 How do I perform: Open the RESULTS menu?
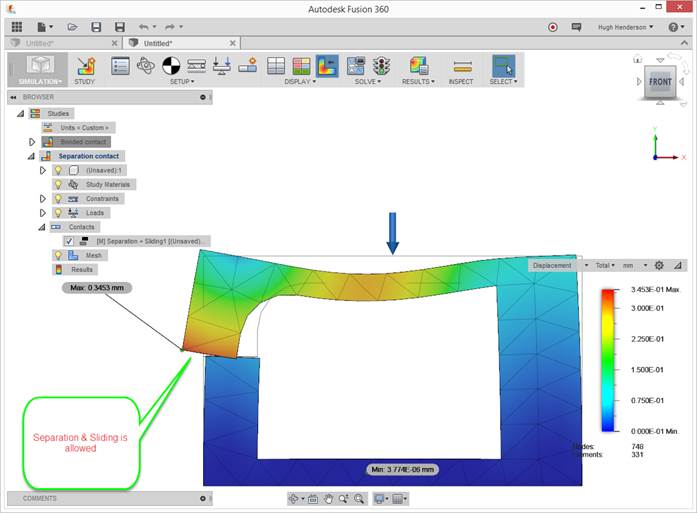(418, 82)
